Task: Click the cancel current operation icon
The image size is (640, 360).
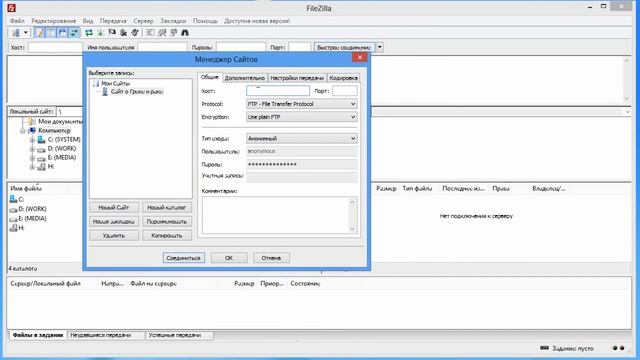Action: 112,33
